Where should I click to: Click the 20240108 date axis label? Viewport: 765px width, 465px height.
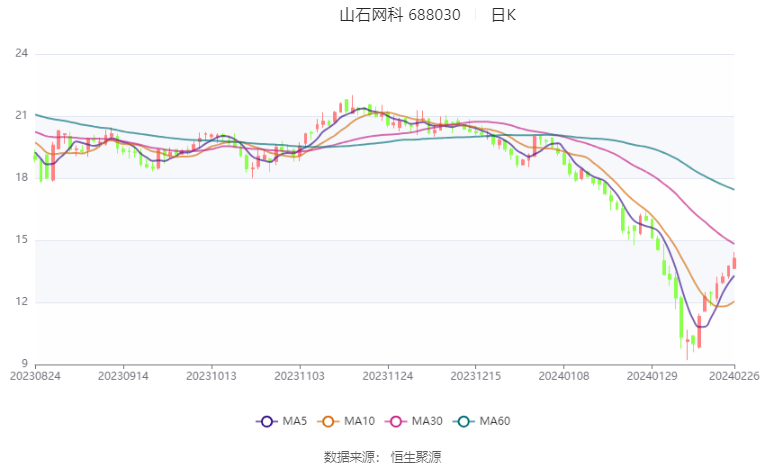(564, 376)
